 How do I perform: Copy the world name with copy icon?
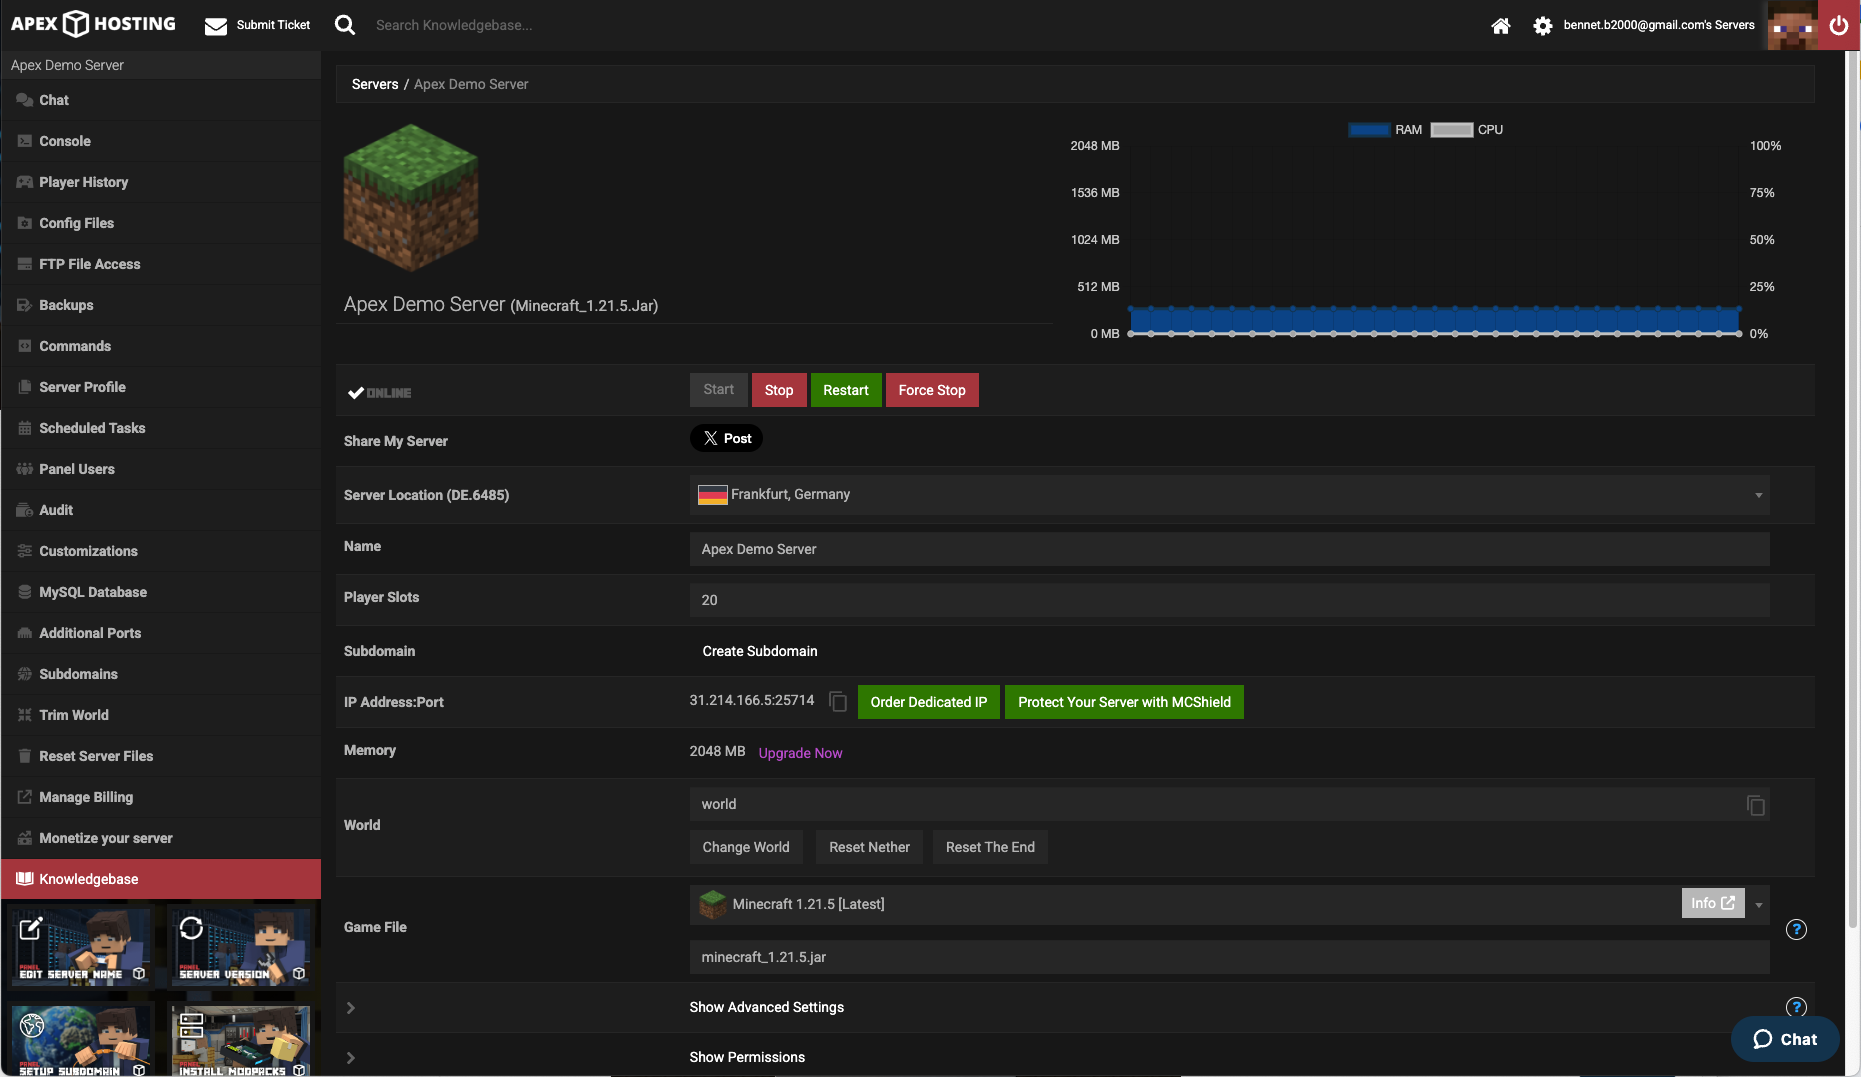[x=1755, y=805]
